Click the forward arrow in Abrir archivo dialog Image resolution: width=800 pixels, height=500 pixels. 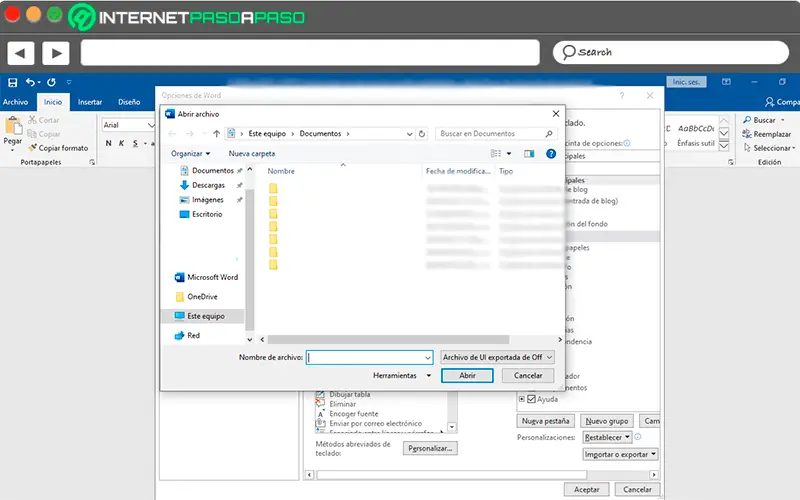pos(189,134)
